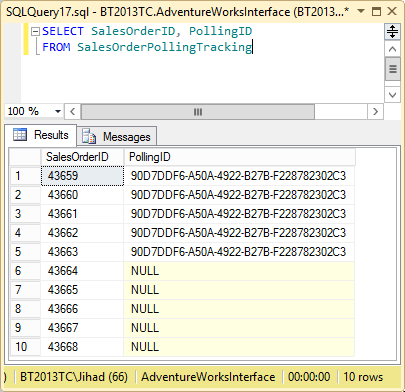
Task: Select the PollingID column header
Action: (239, 157)
